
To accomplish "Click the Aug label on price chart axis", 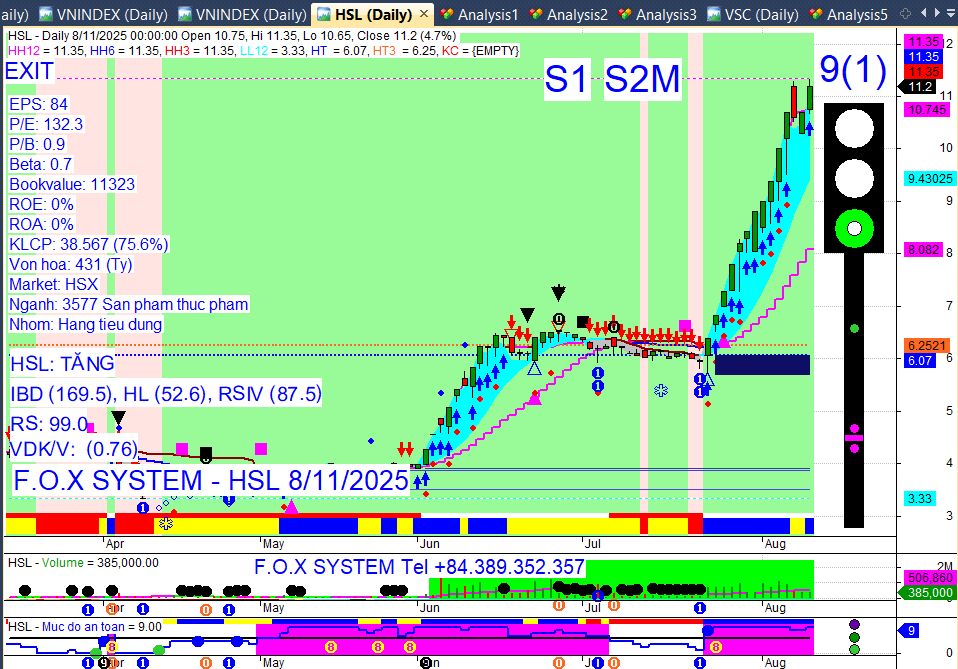I will 775,544.
